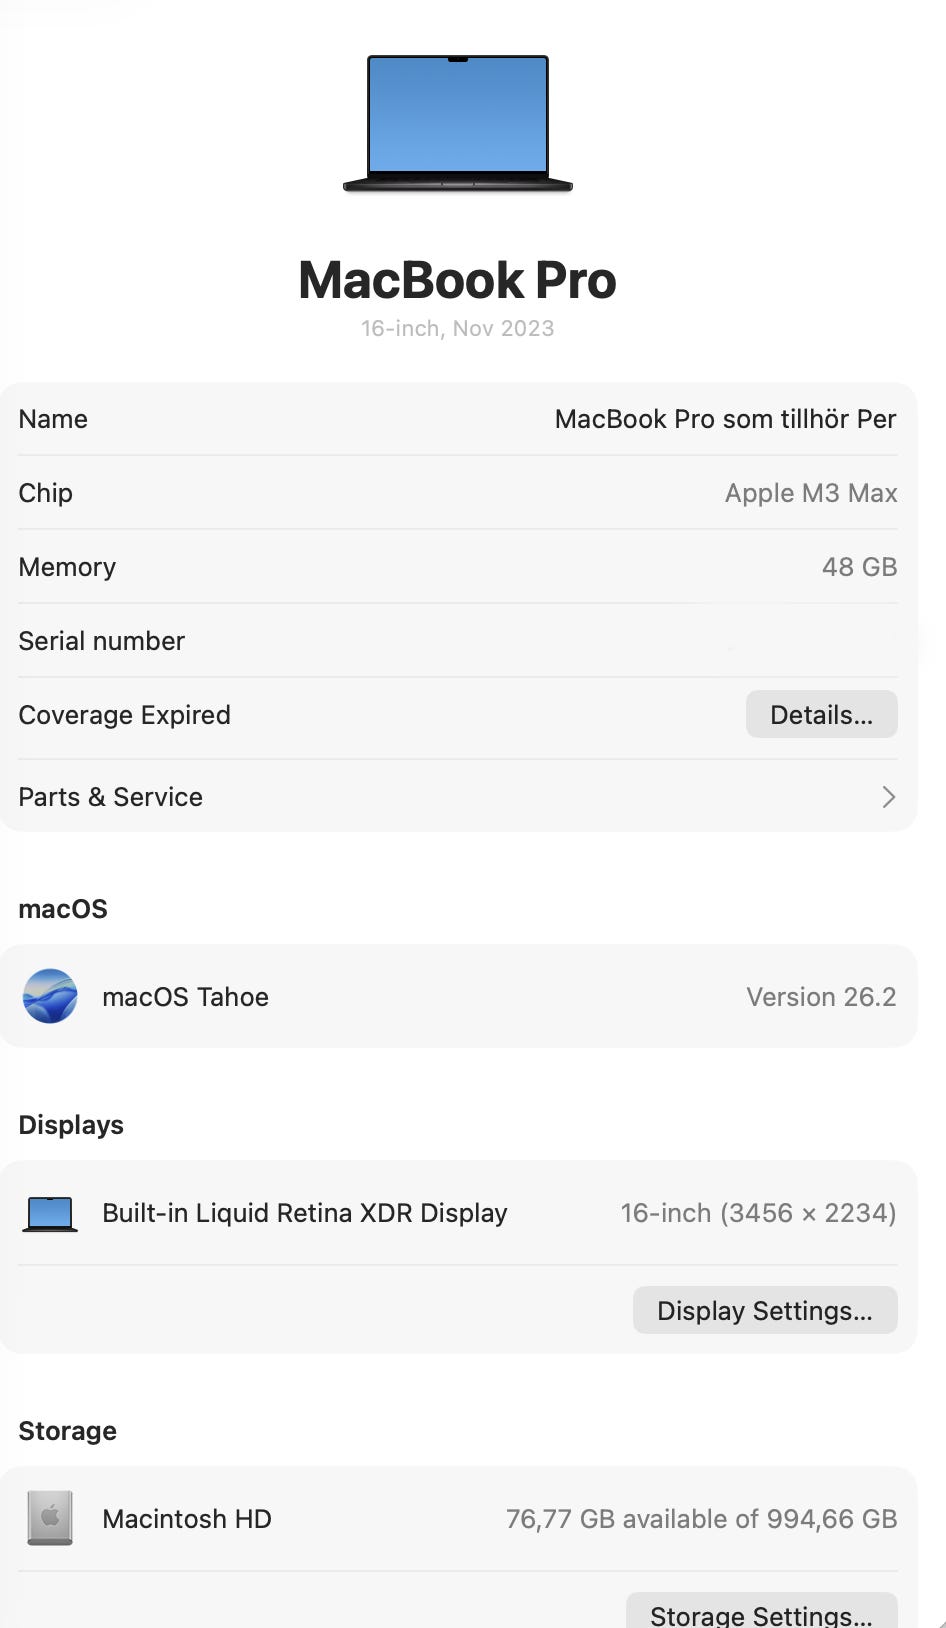946x1628 pixels.
Task: Select Built-in Liquid Retina XDR Display entry
Action: coord(458,1213)
